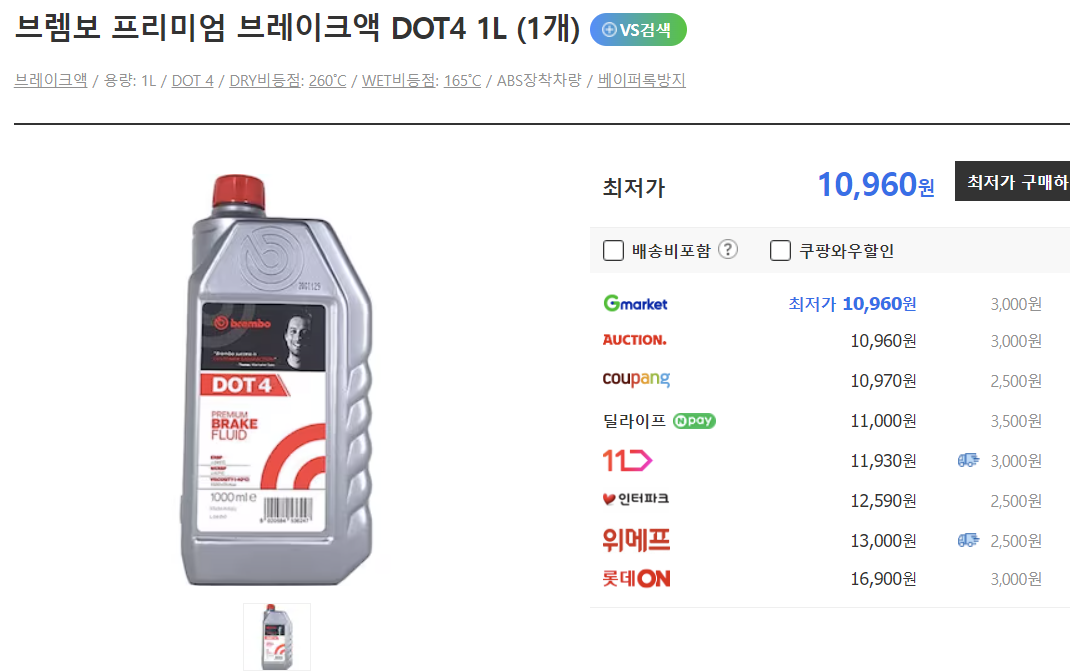Open the 딜라이프 Npay seller entry
Screen dimensions: 1070x672
[659, 421]
